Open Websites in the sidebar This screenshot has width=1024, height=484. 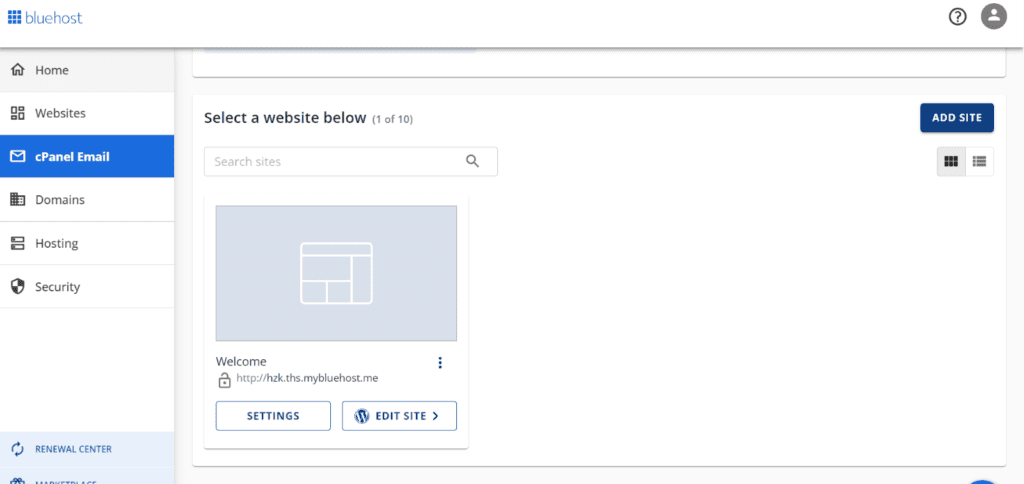point(87,113)
